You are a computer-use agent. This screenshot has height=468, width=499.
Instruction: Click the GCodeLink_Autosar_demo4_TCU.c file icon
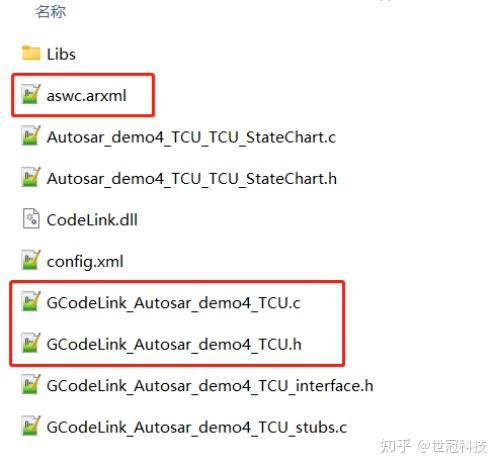pos(31,301)
